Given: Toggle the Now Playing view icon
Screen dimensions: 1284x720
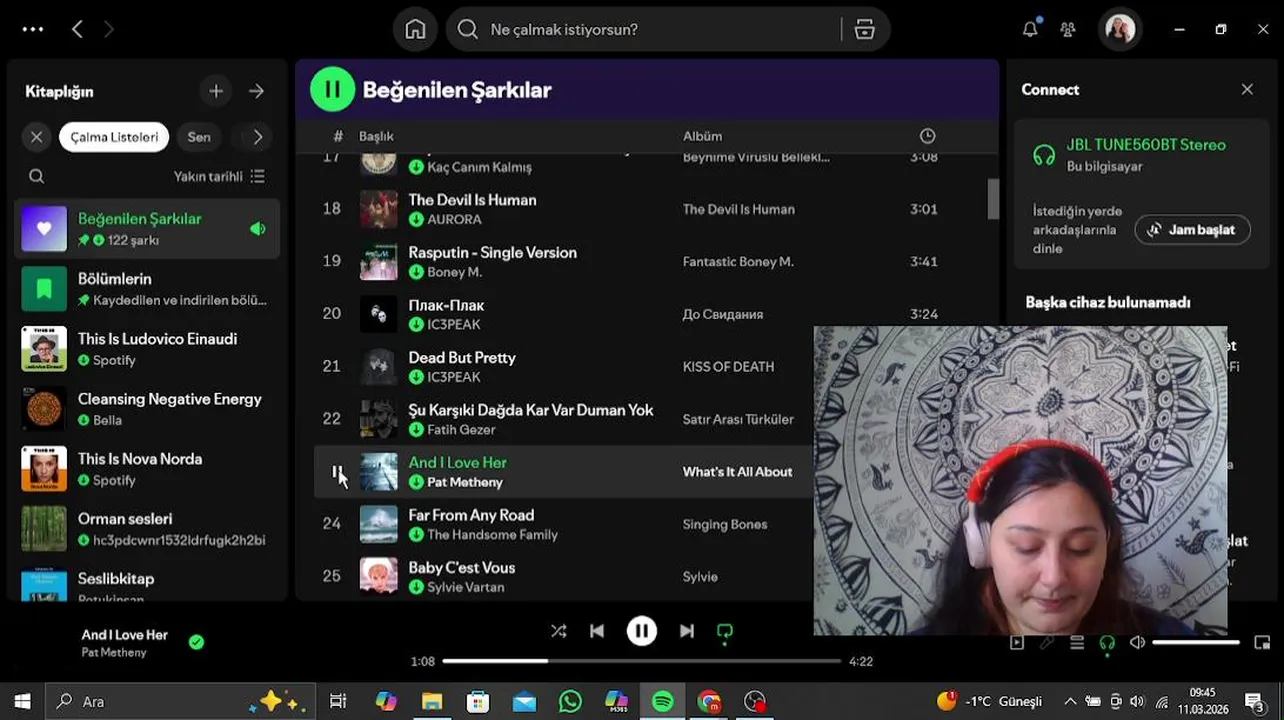Looking at the screenshot, I should tap(1017, 642).
